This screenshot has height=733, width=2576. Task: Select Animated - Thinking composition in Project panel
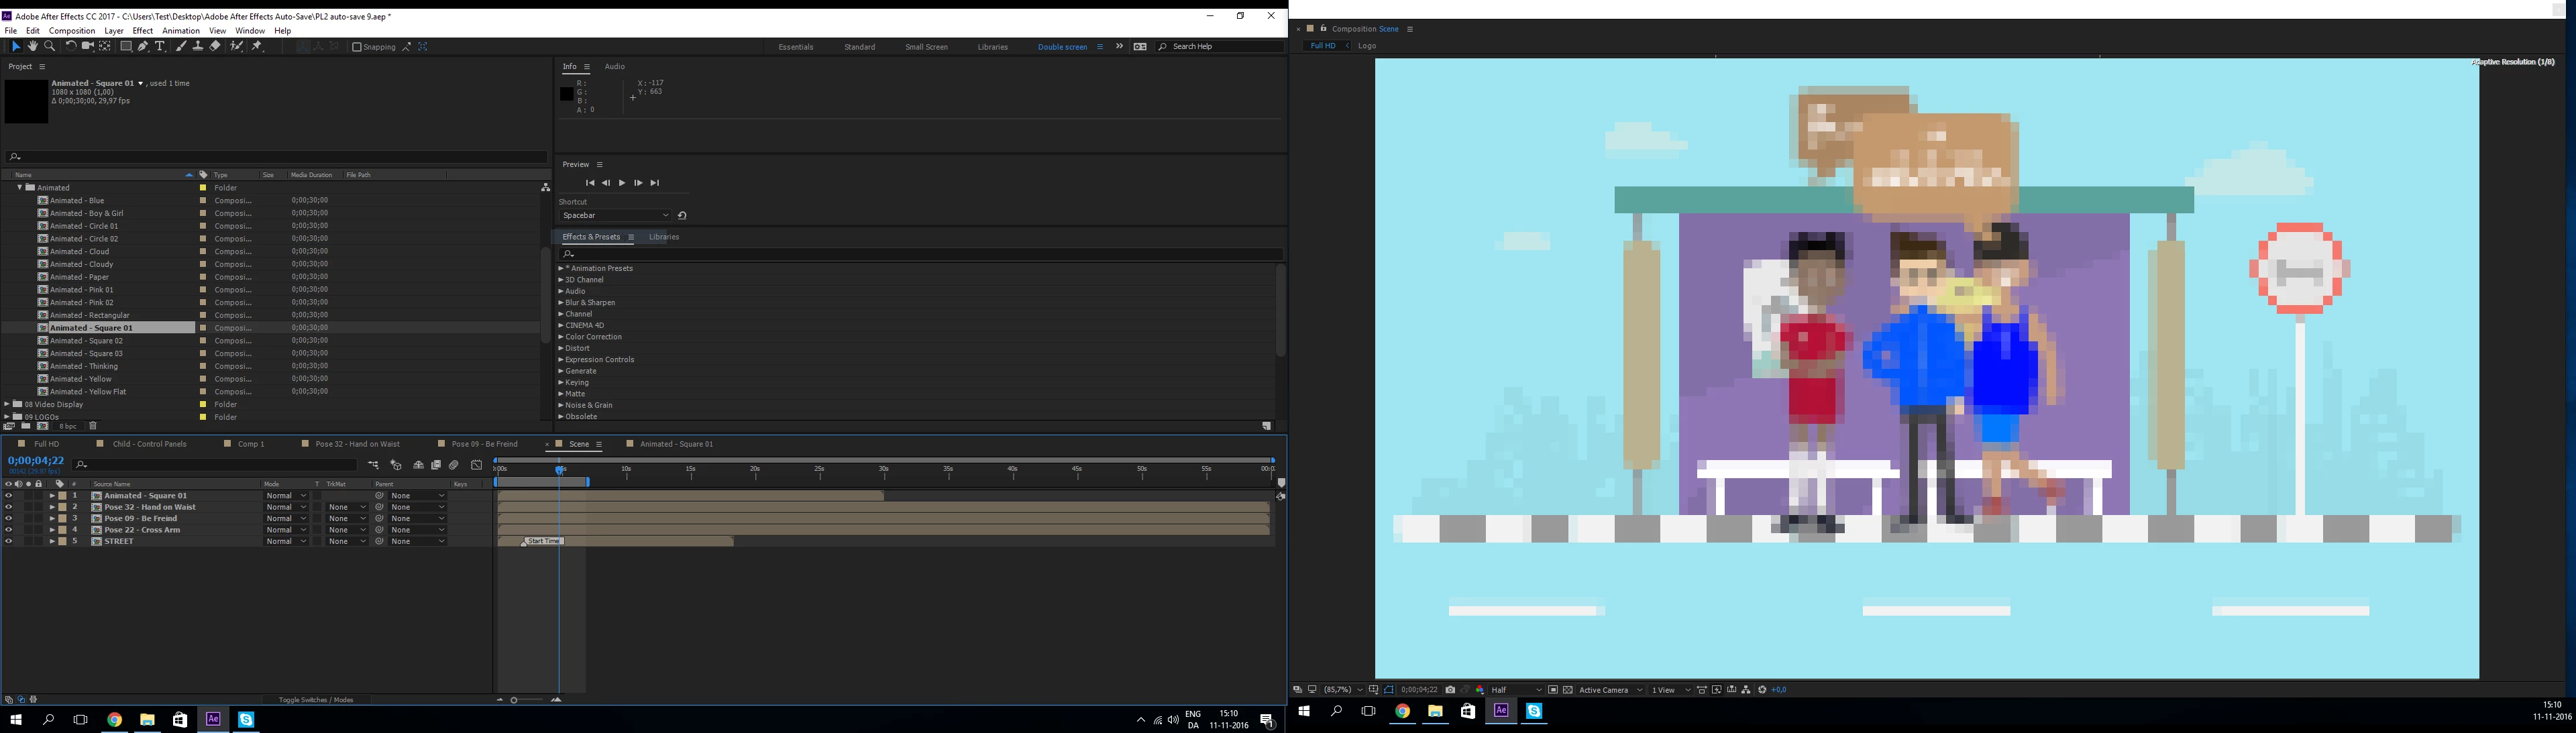(x=84, y=366)
